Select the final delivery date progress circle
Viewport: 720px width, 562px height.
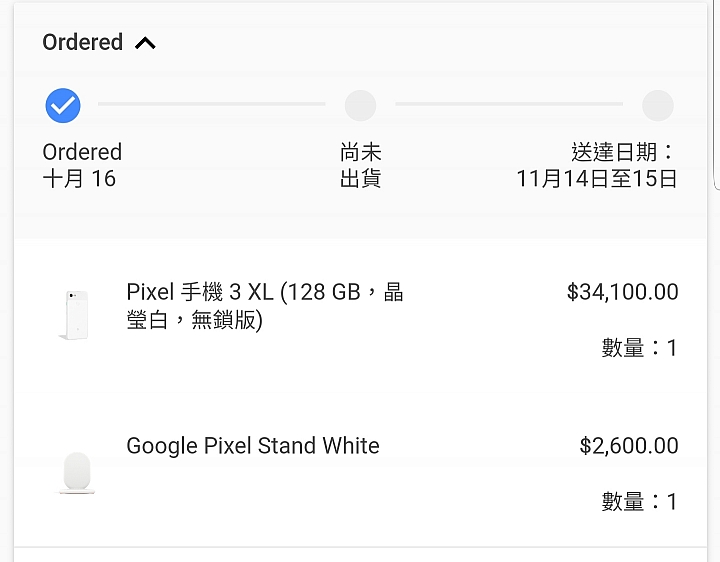tap(658, 105)
